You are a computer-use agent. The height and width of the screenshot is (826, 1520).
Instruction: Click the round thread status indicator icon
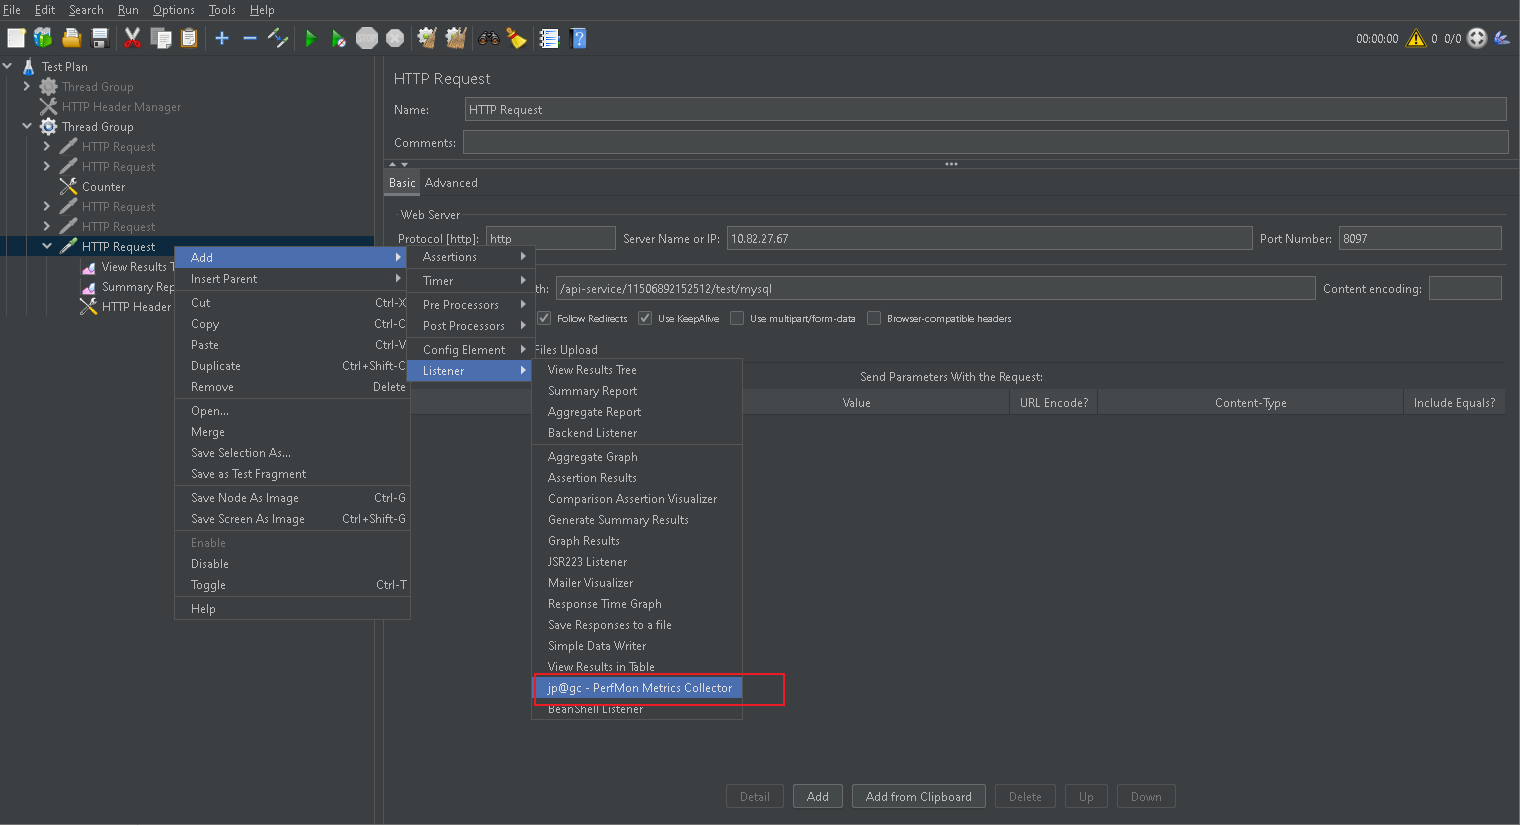point(1477,38)
